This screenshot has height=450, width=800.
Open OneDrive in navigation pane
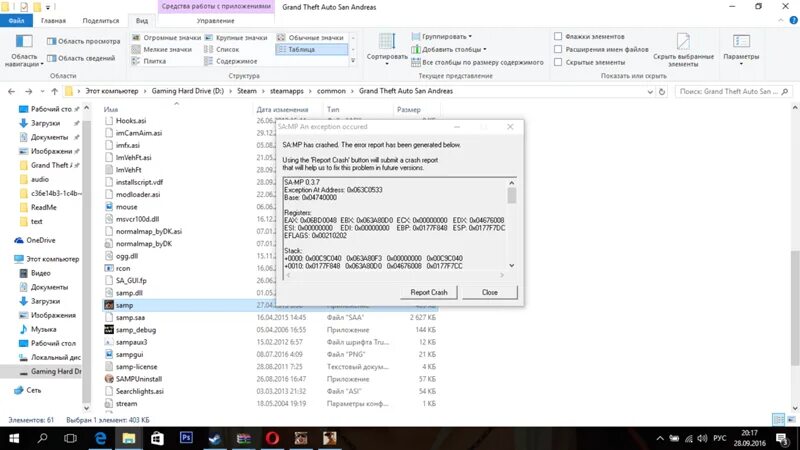[x=40, y=240]
